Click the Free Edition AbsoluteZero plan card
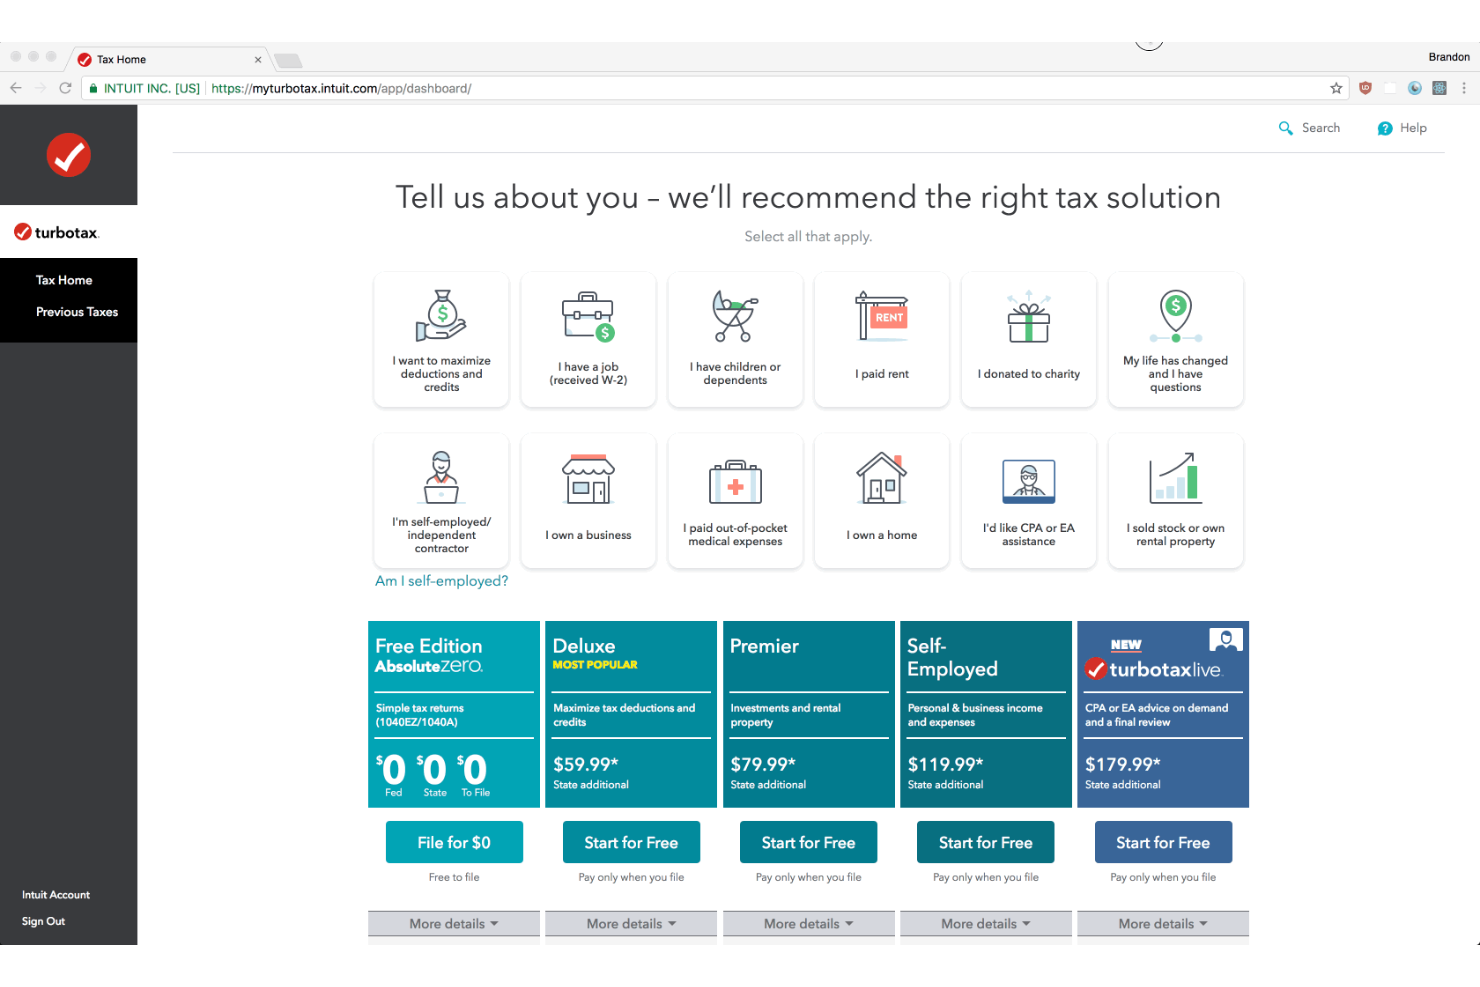 click(454, 714)
